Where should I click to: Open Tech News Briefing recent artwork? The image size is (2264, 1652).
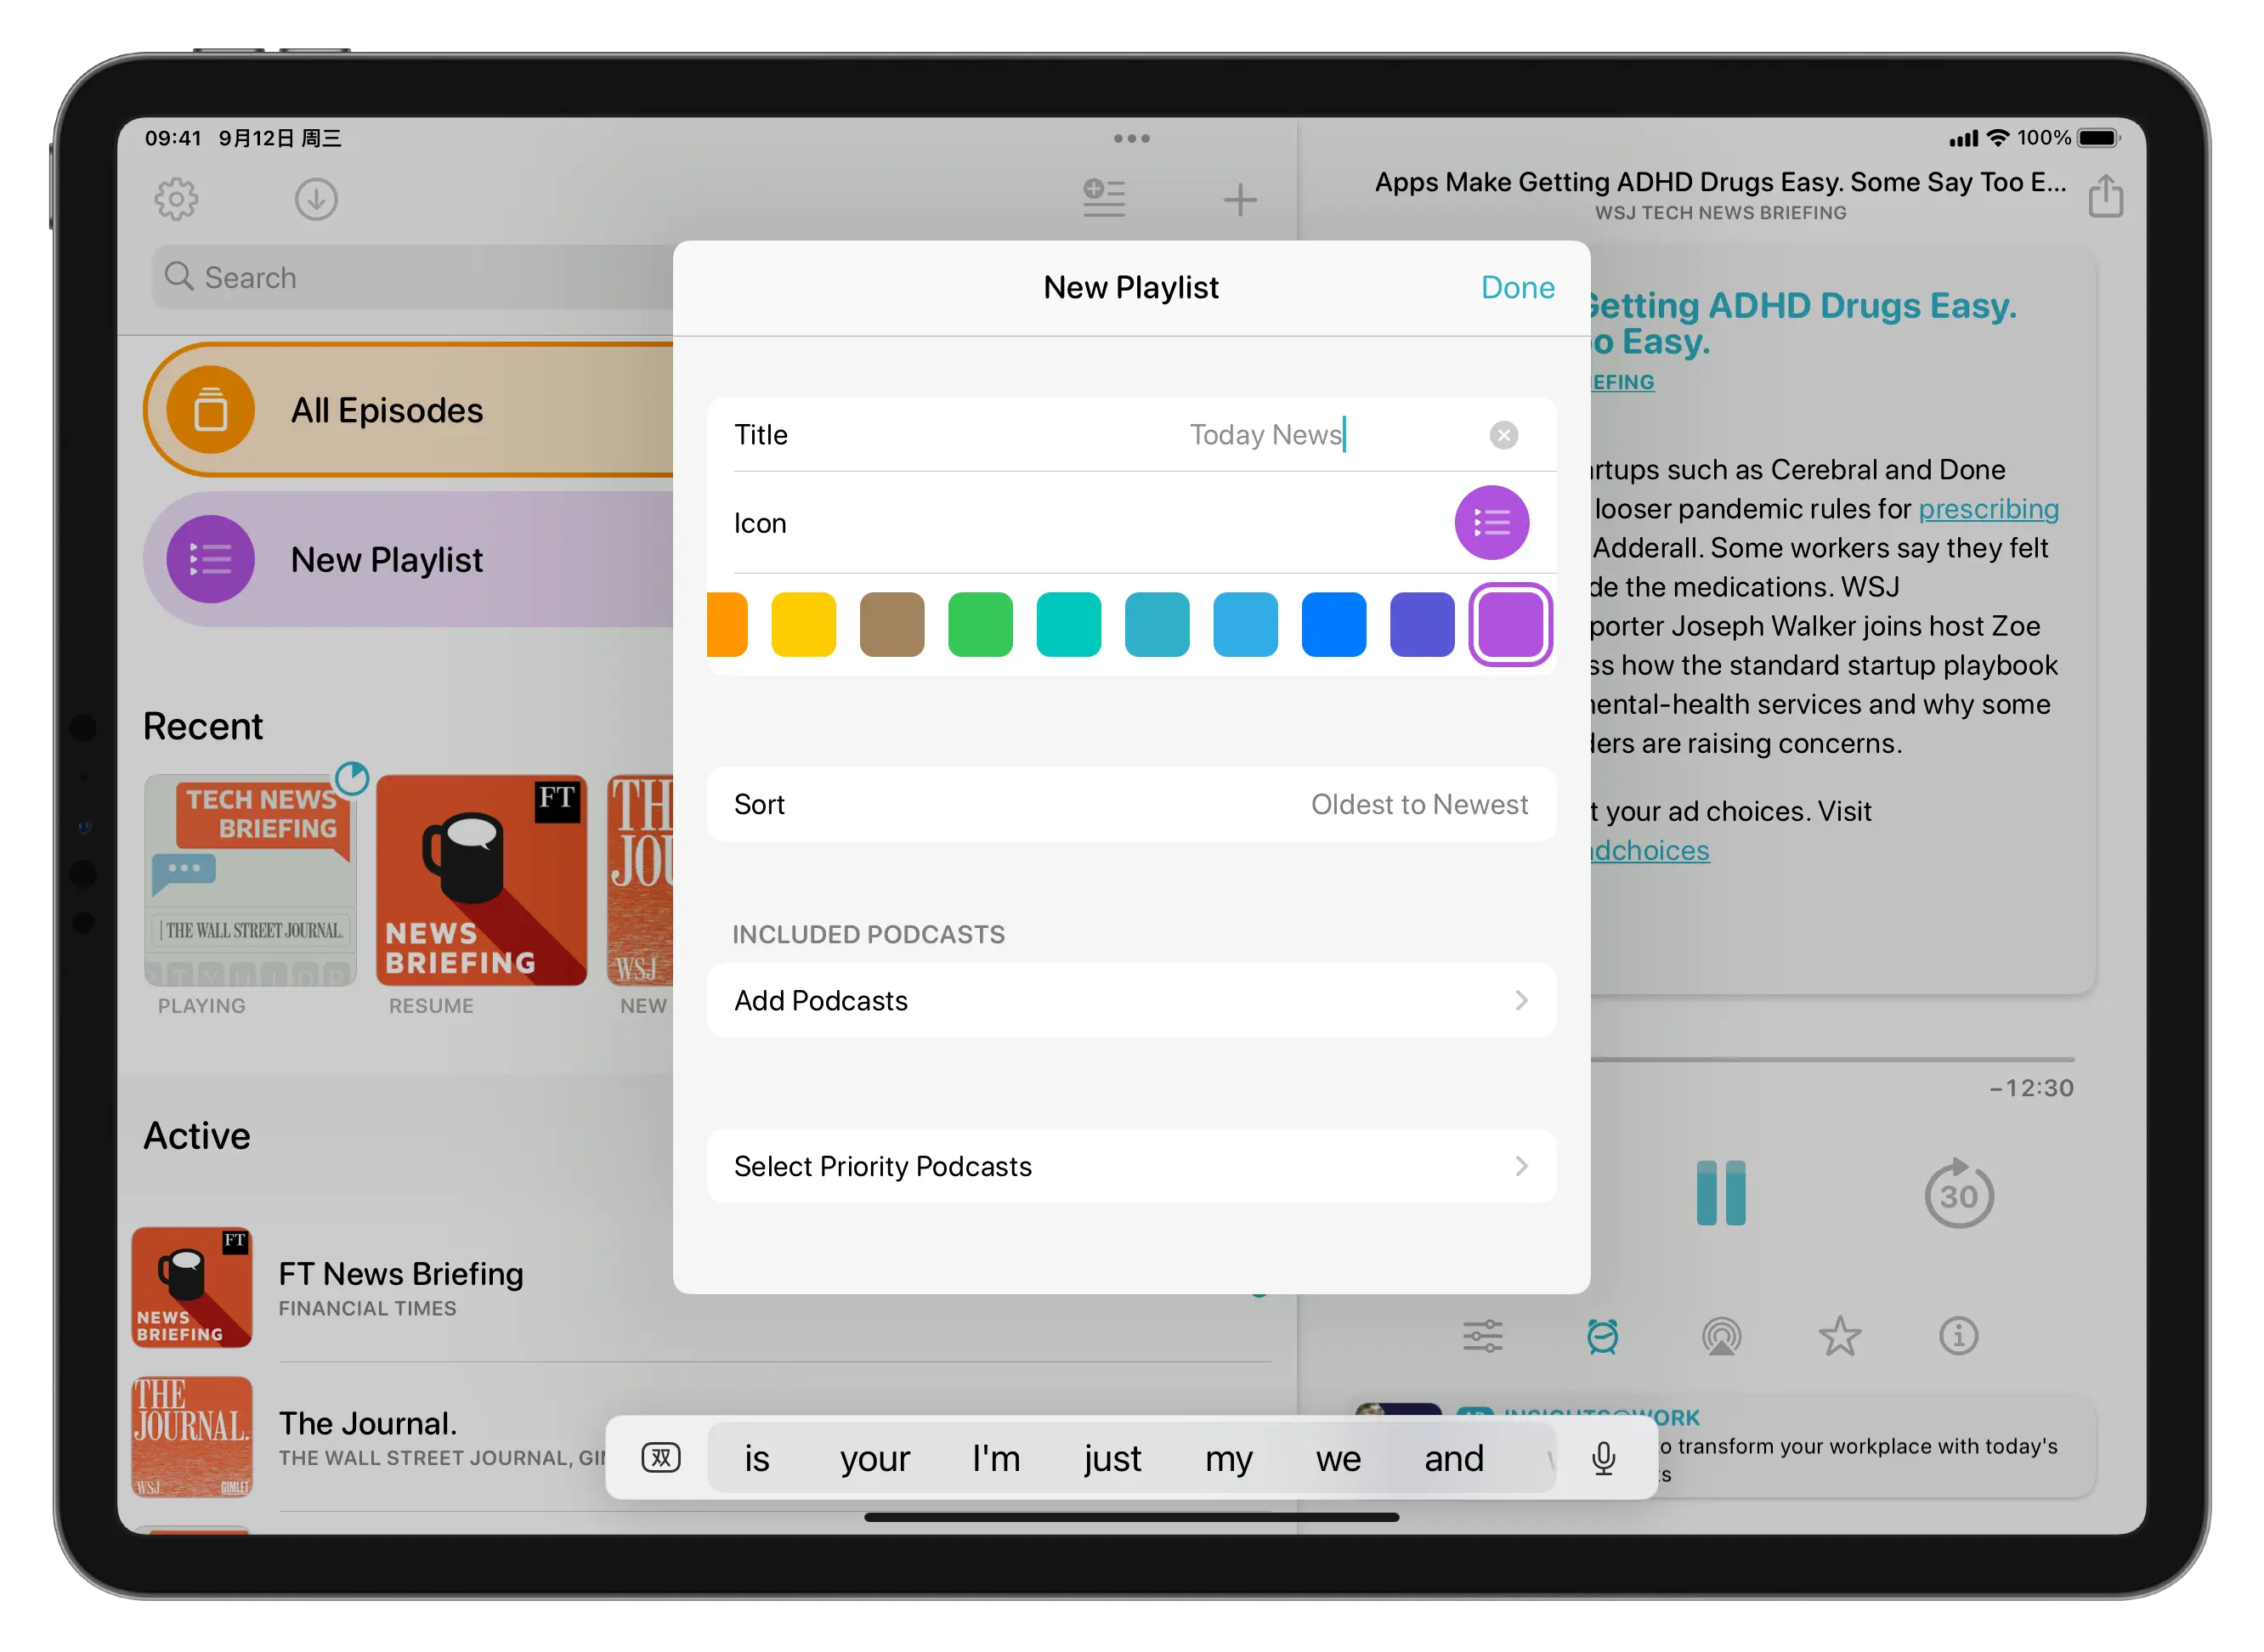point(250,880)
